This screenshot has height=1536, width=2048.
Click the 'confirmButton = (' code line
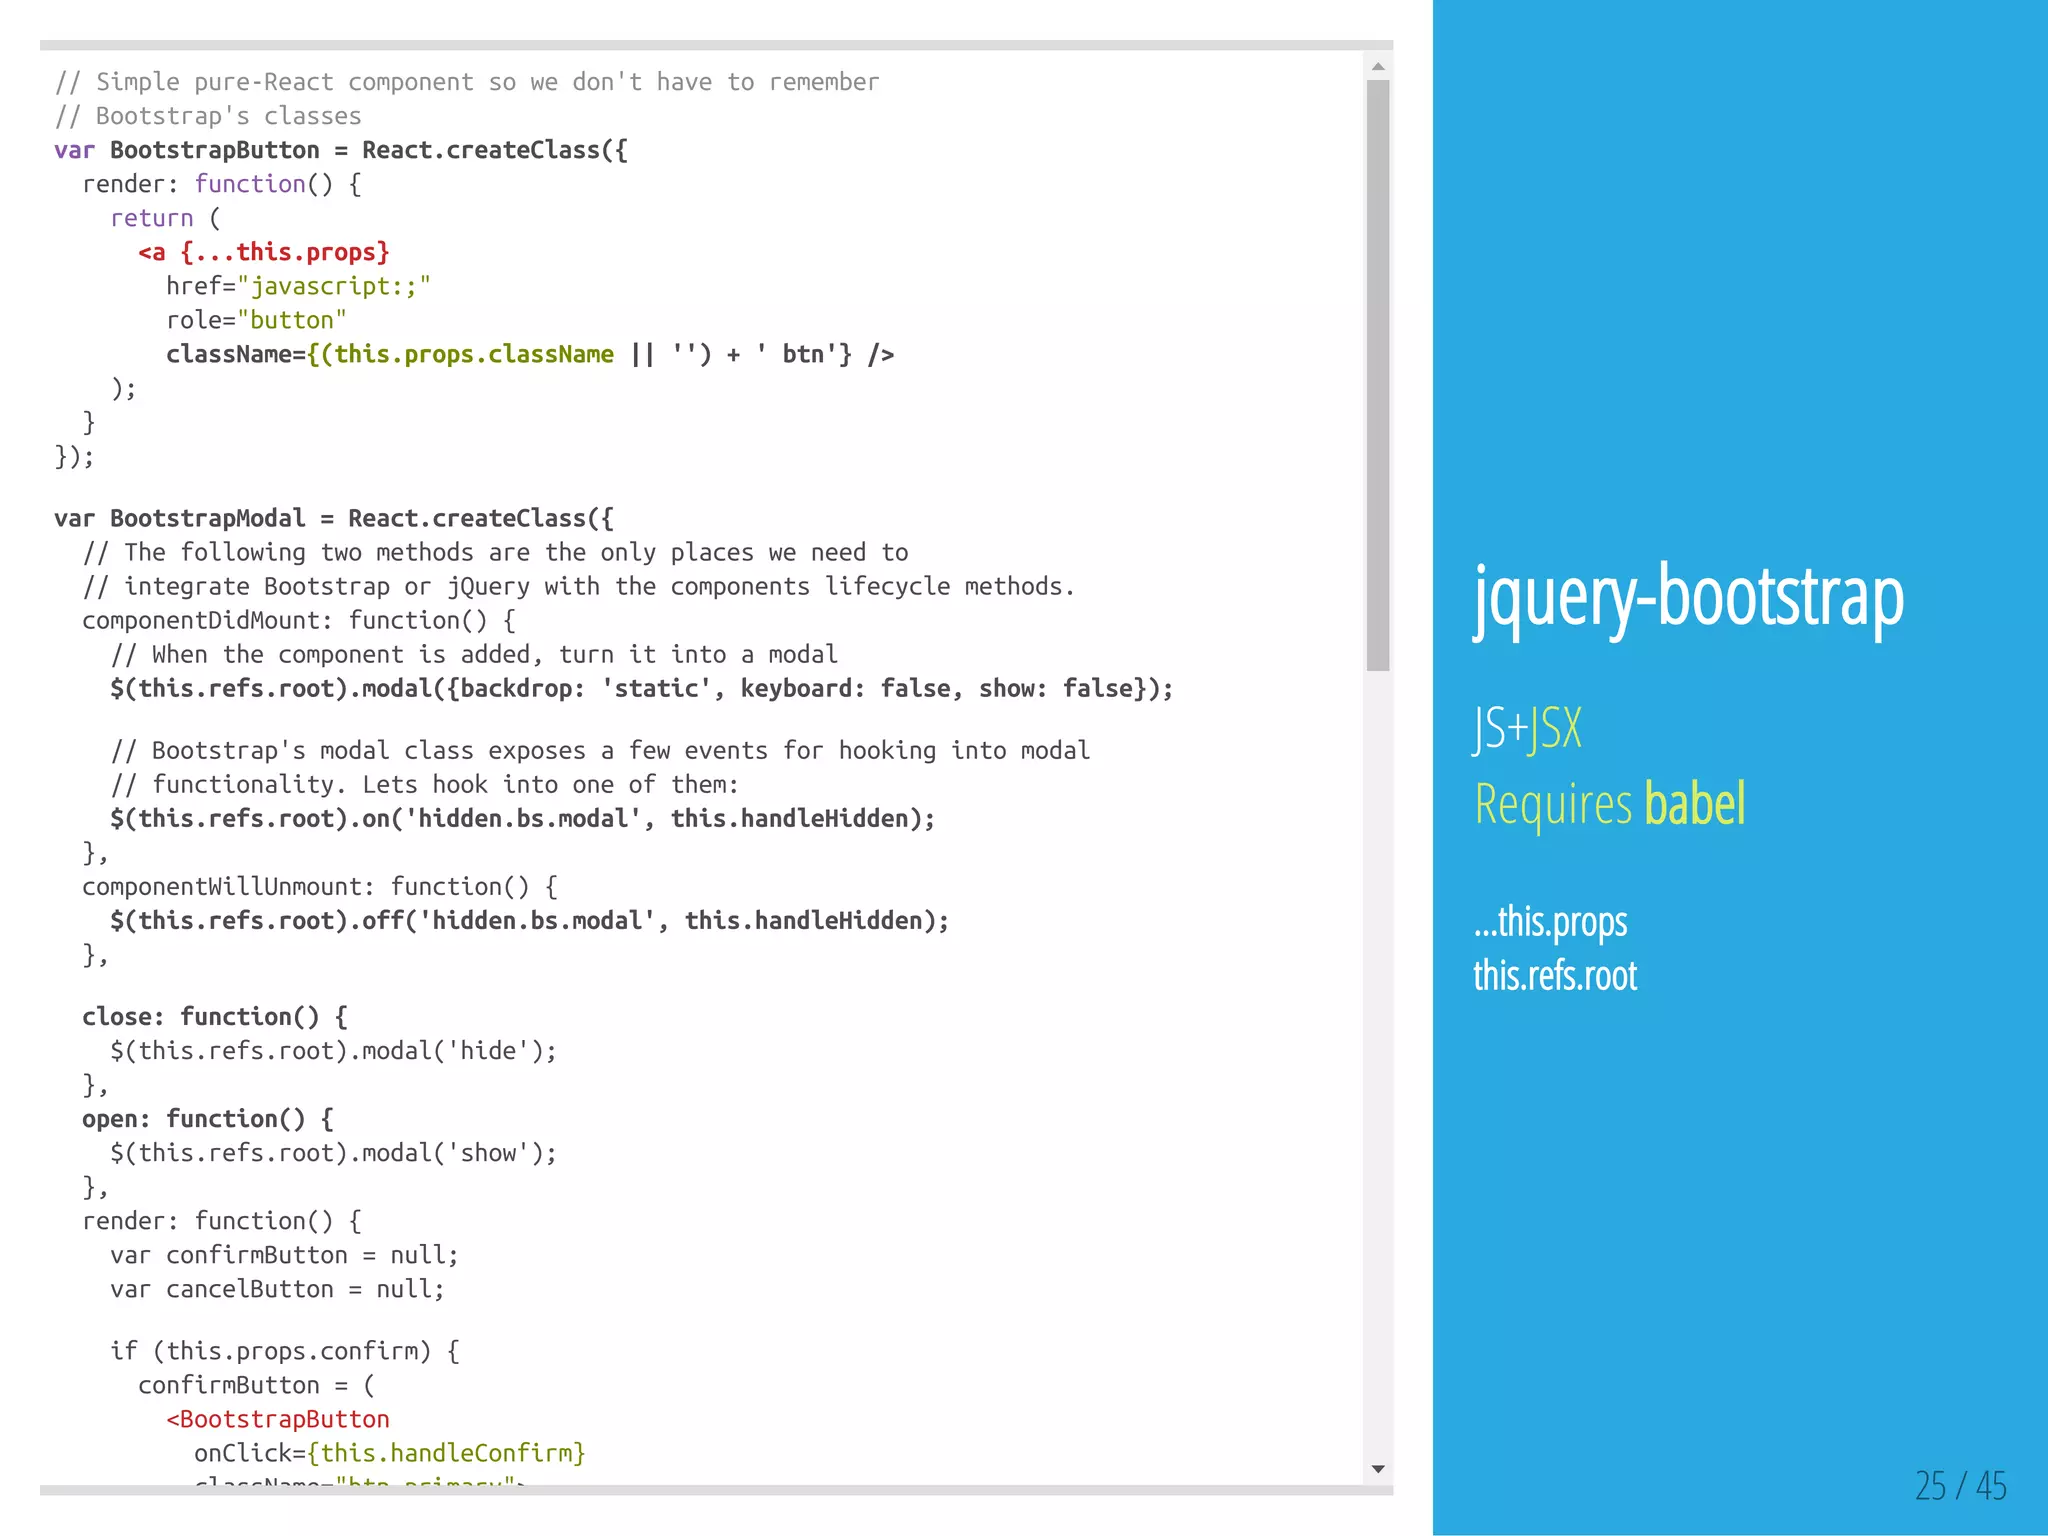(x=256, y=1384)
